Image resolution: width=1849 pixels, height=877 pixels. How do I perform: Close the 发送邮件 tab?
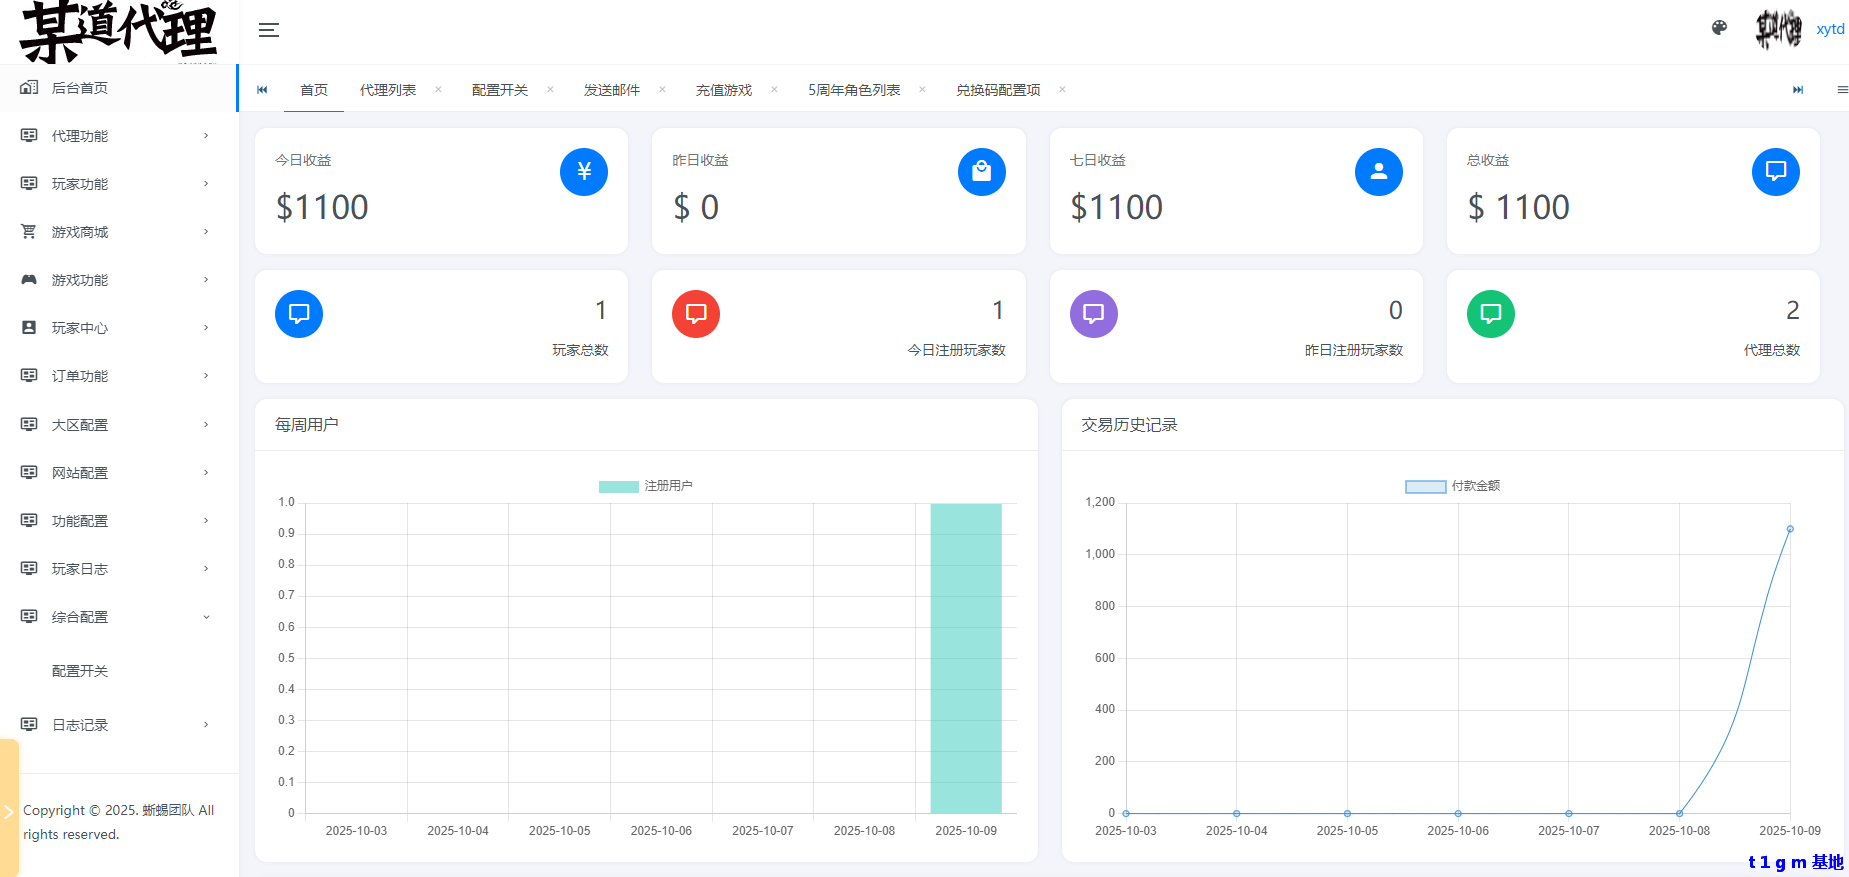(x=662, y=90)
